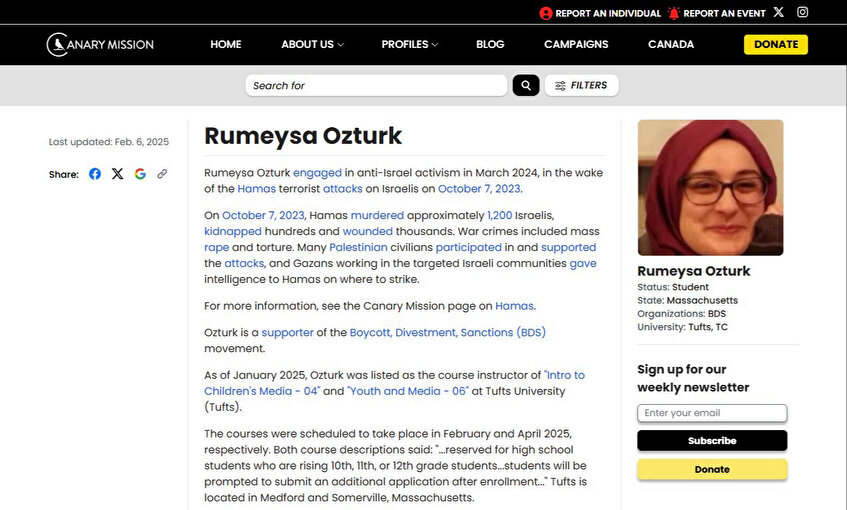Follow the 'wounded' hyperlink

(x=367, y=231)
